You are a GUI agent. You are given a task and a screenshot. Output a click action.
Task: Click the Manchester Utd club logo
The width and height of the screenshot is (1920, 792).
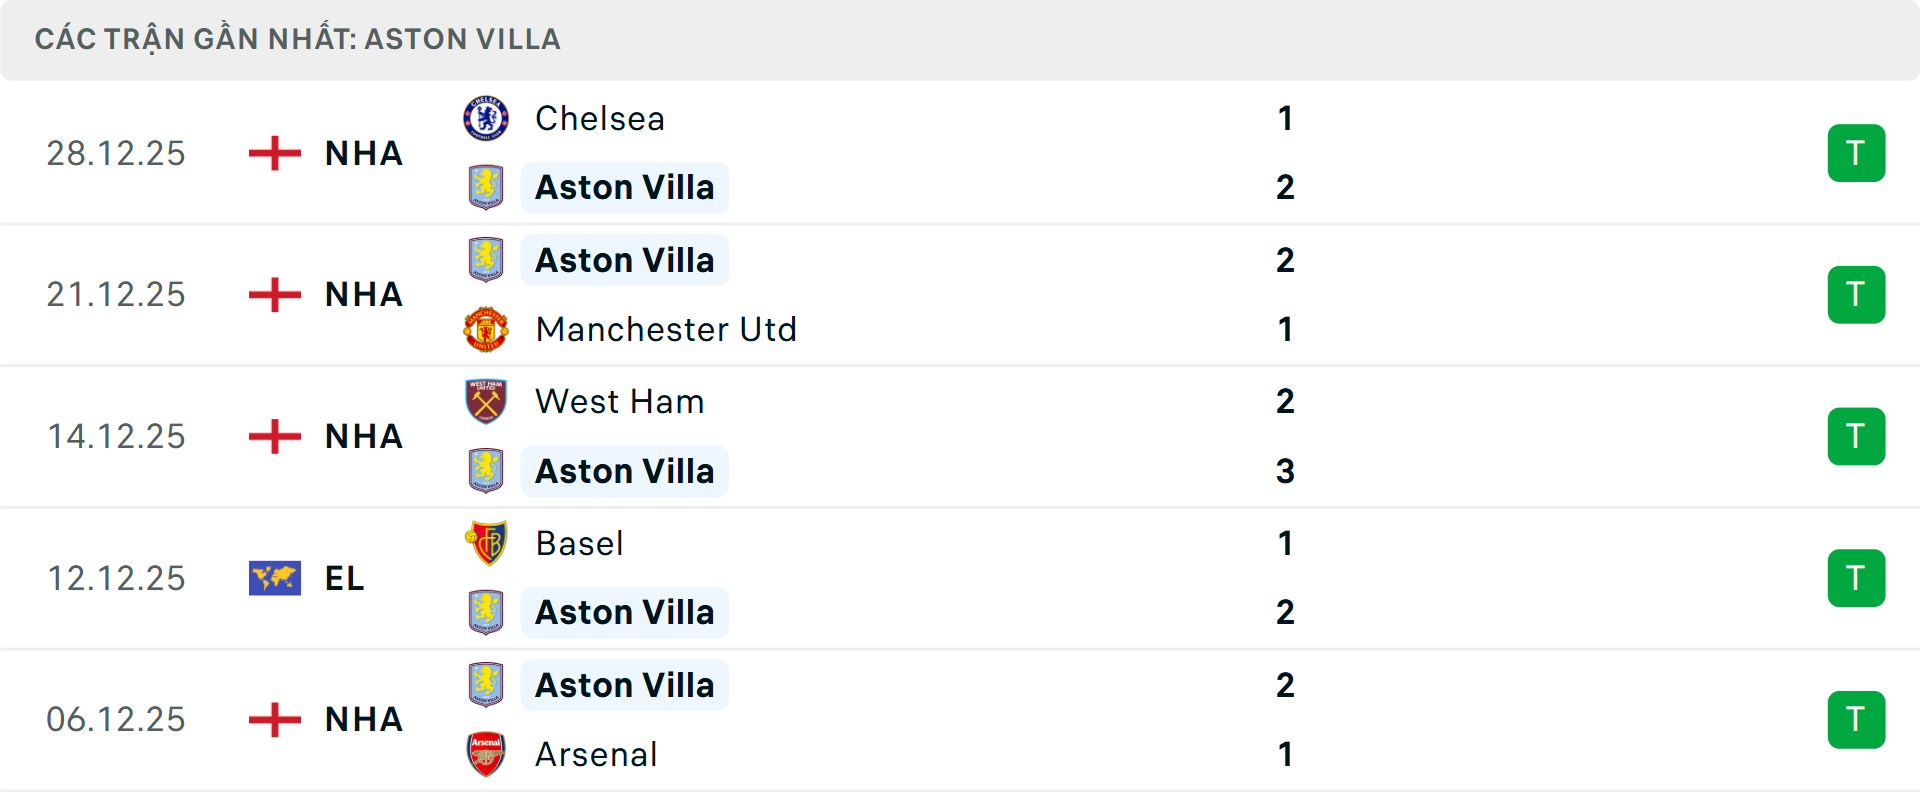coord(487,329)
